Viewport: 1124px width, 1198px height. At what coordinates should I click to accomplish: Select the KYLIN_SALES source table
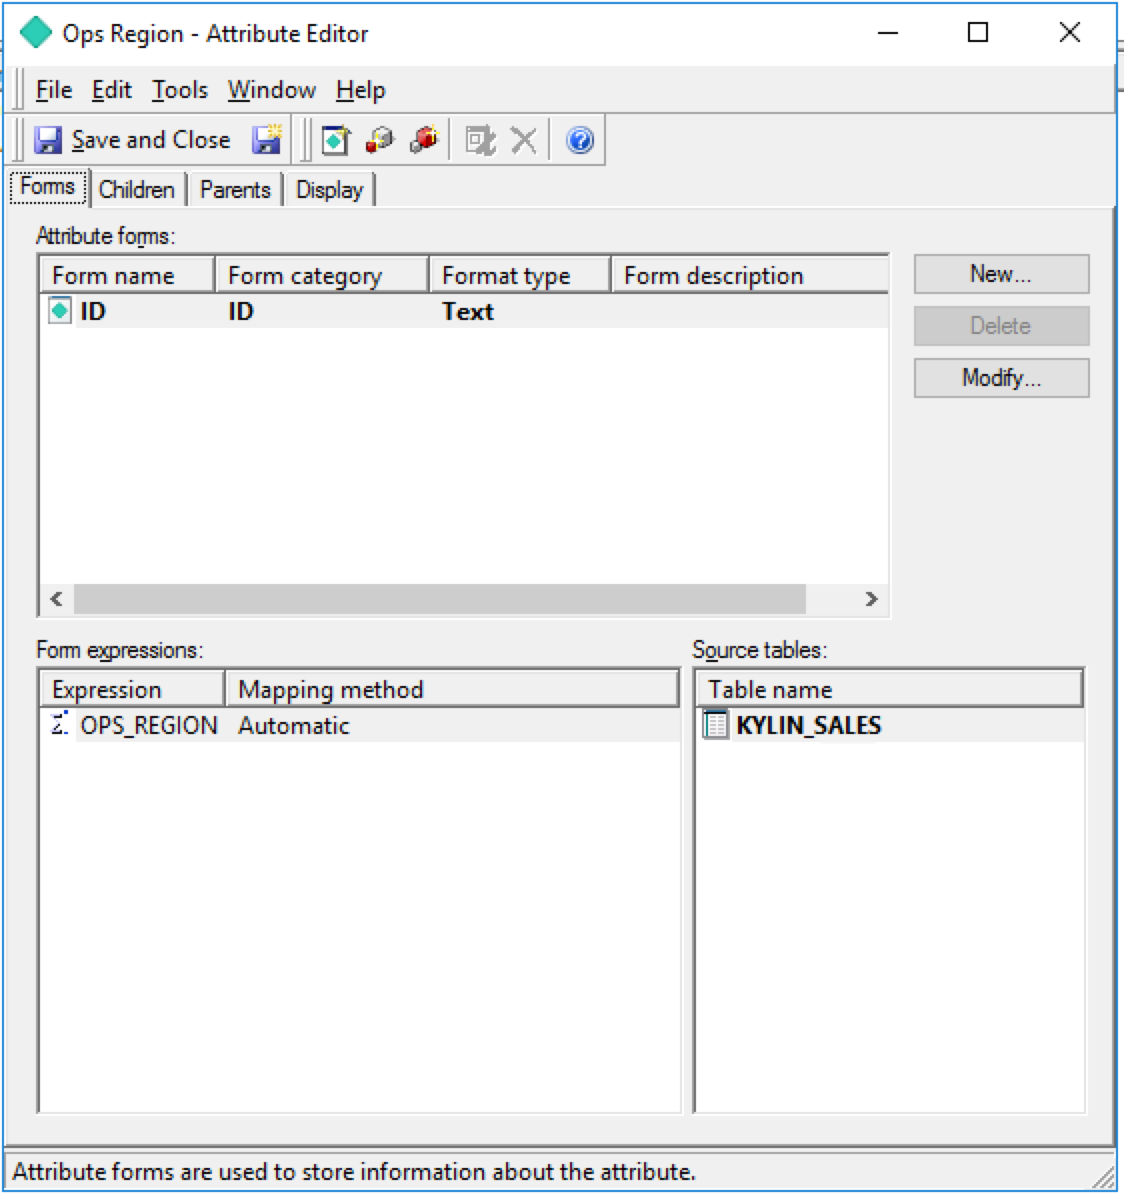808,726
